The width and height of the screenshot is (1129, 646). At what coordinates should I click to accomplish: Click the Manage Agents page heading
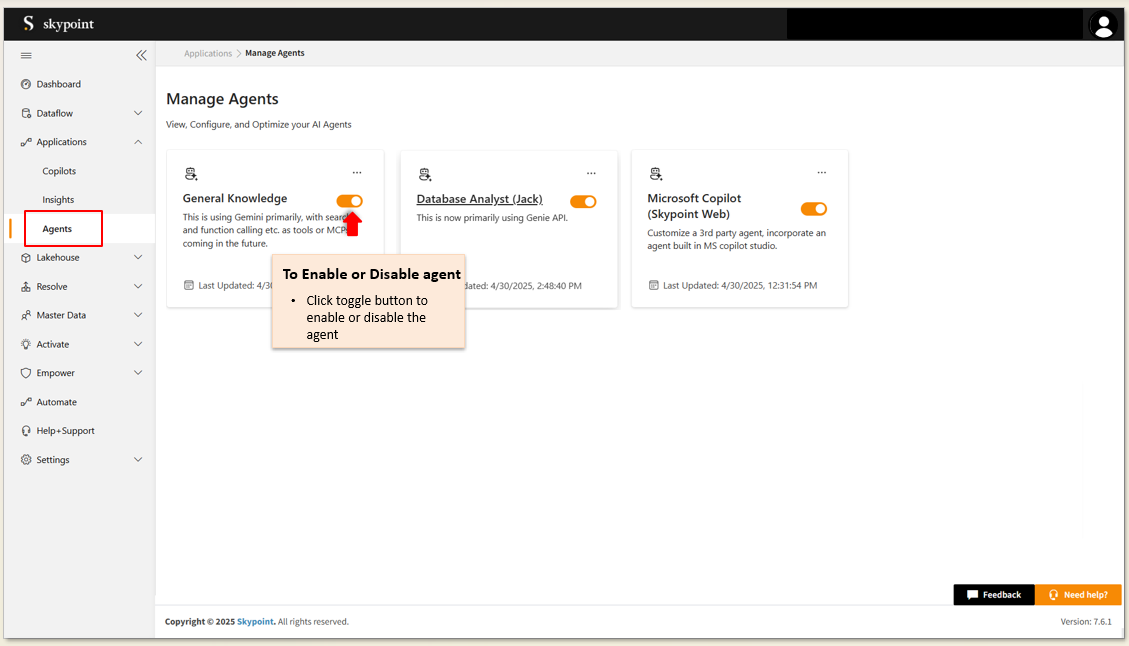(x=222, y=99)
